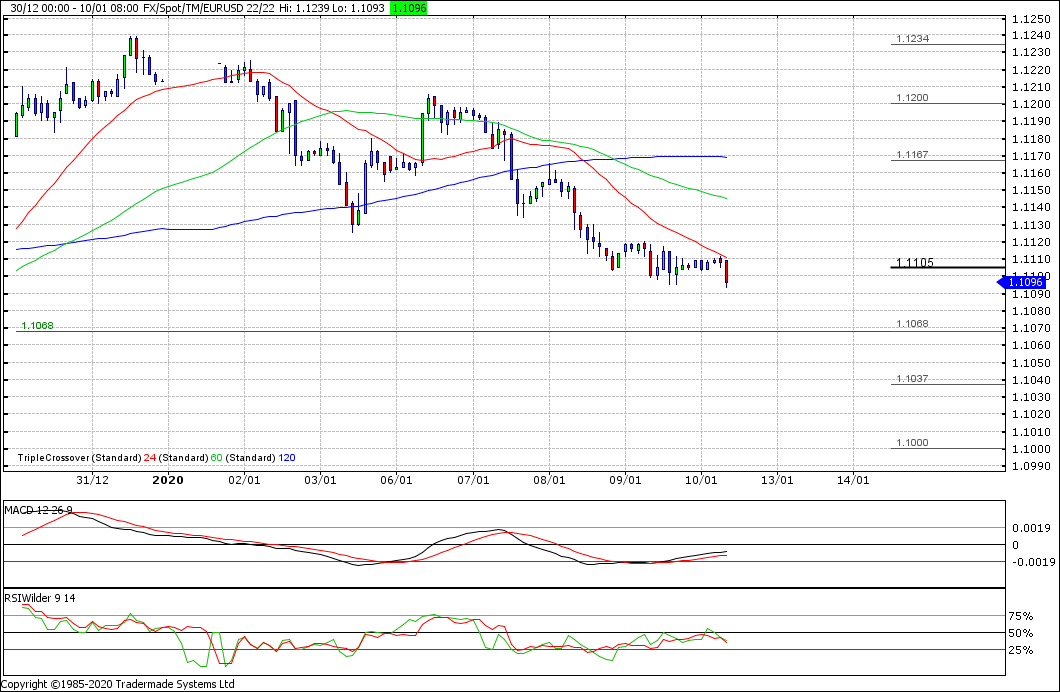The image size is (1060, 692).
Task: Click the 25% RSI axis label
Action: pyautogui.click(x=1021, y=651)
